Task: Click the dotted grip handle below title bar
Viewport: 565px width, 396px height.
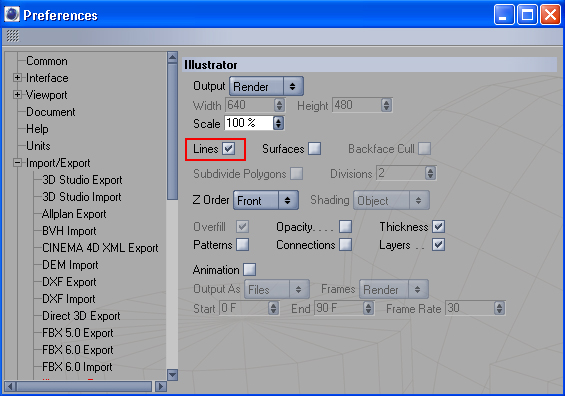Action: tap(13, 36)
